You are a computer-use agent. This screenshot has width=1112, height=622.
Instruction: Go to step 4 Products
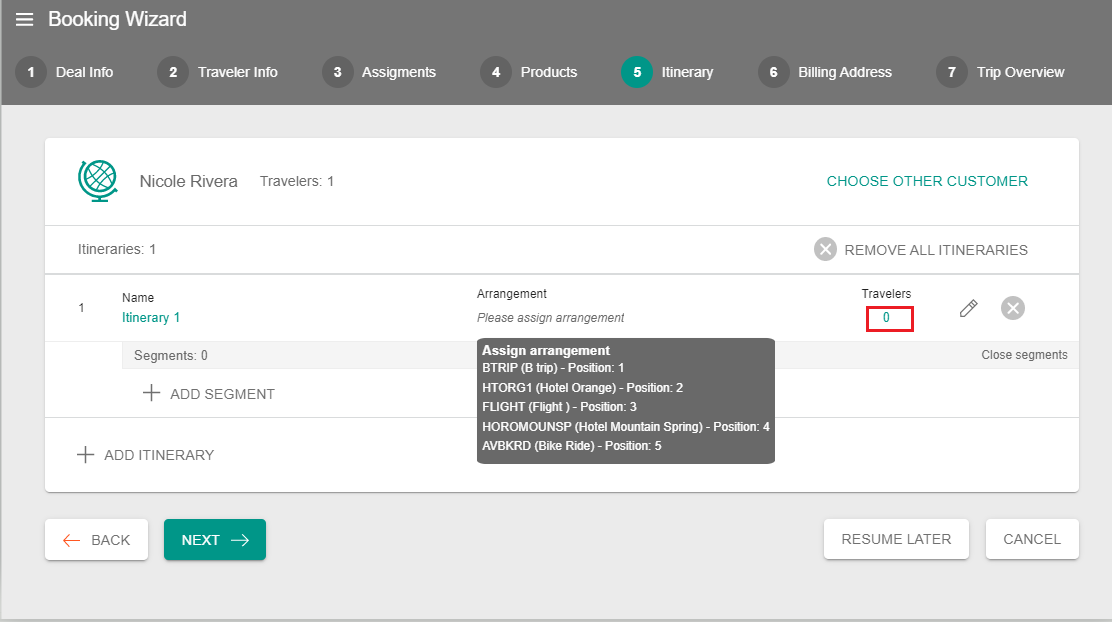529,72
